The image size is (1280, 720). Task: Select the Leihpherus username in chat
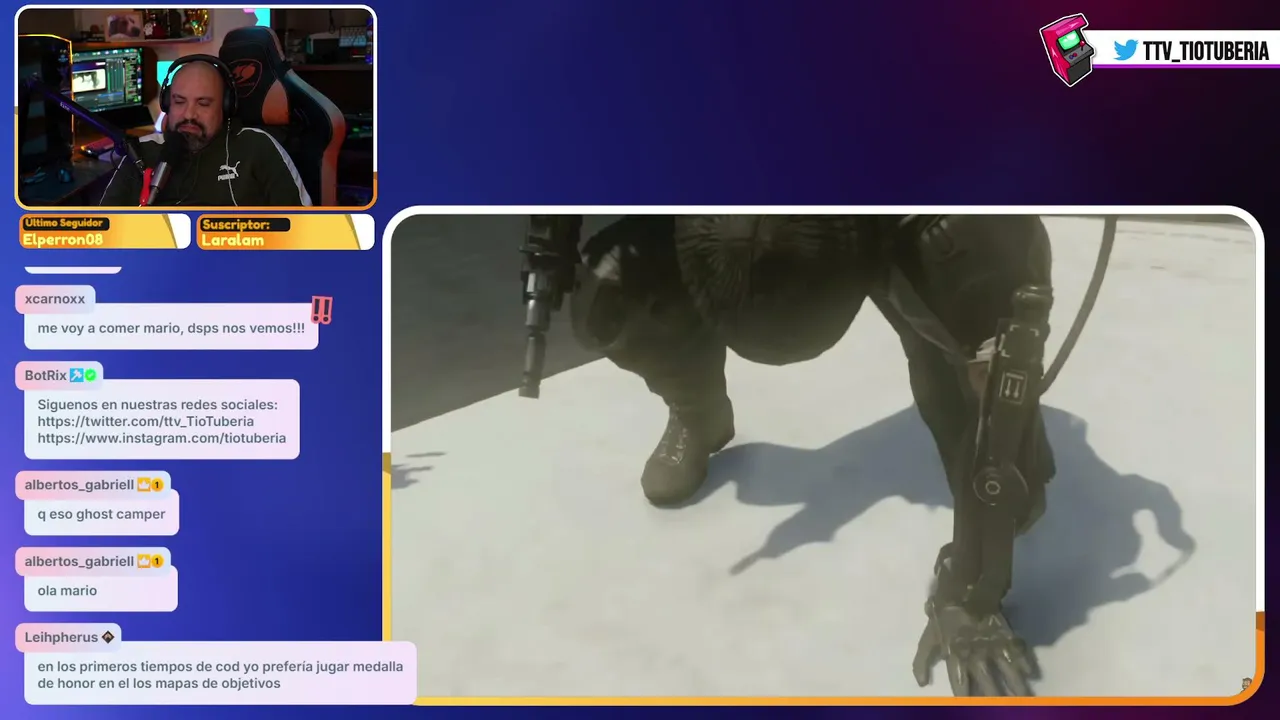pyautogui.click(x=61, y=637)
